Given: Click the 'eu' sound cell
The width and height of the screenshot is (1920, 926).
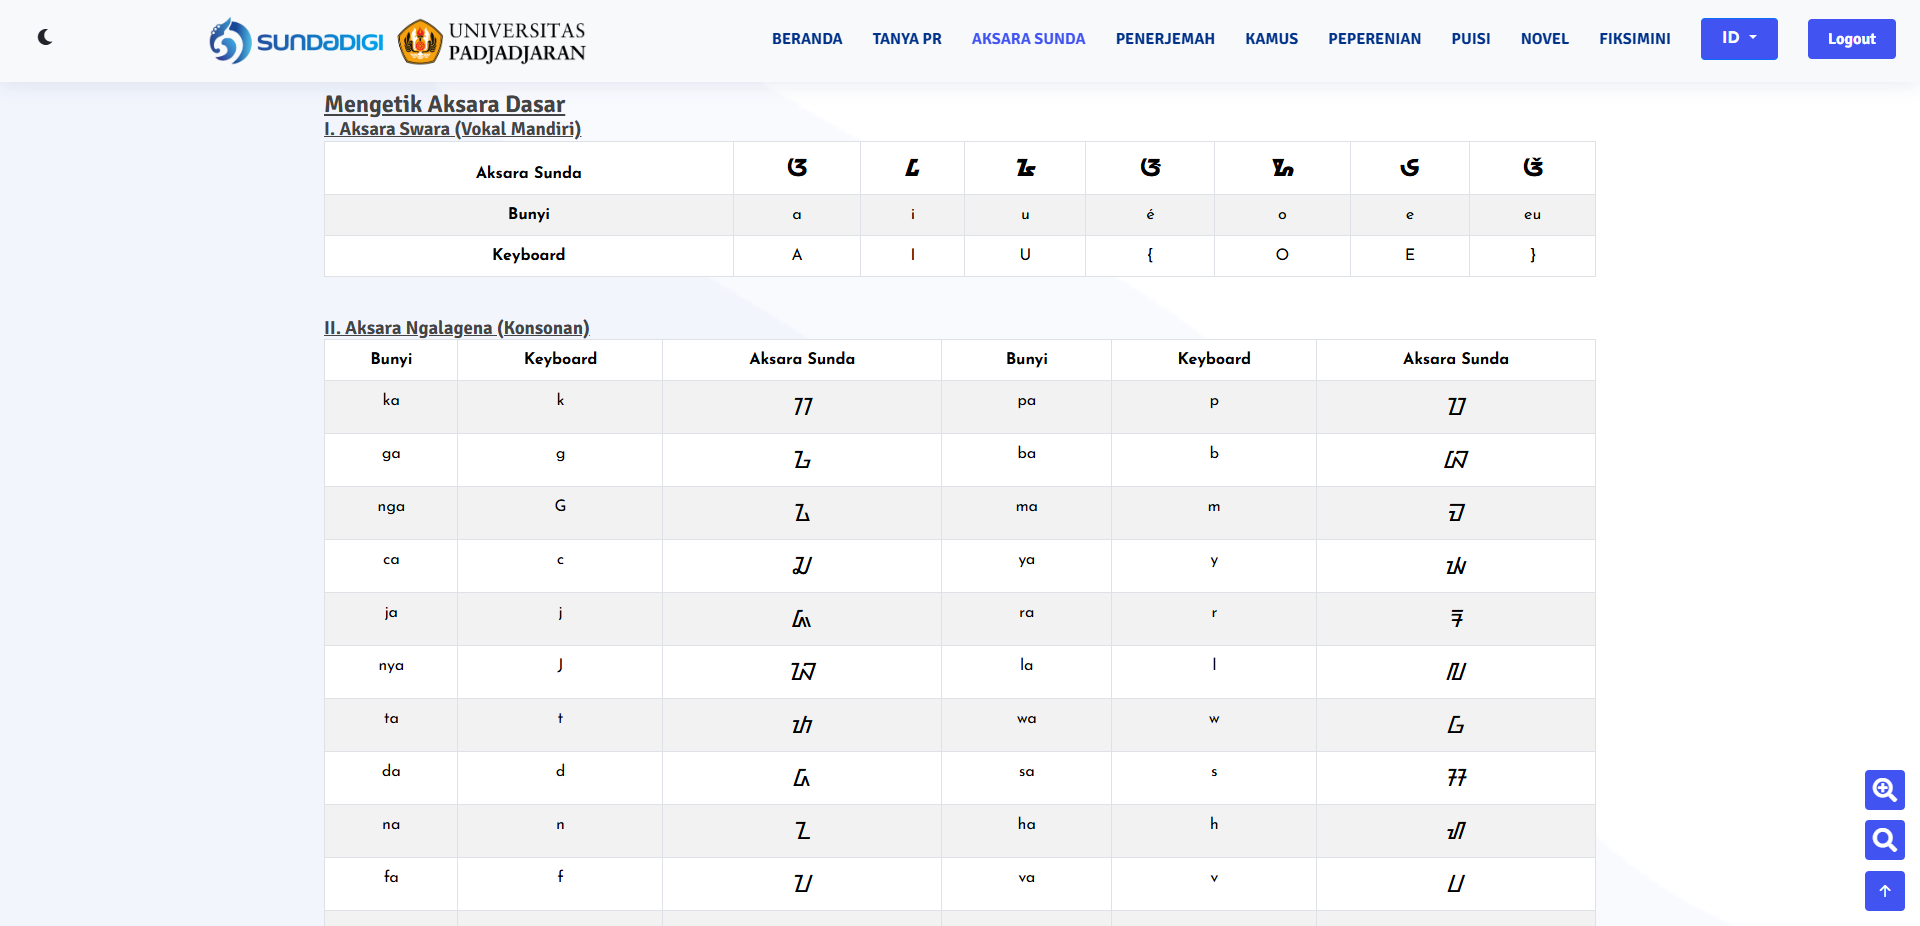Looking at the screenshot, I should coord(1532,215).
